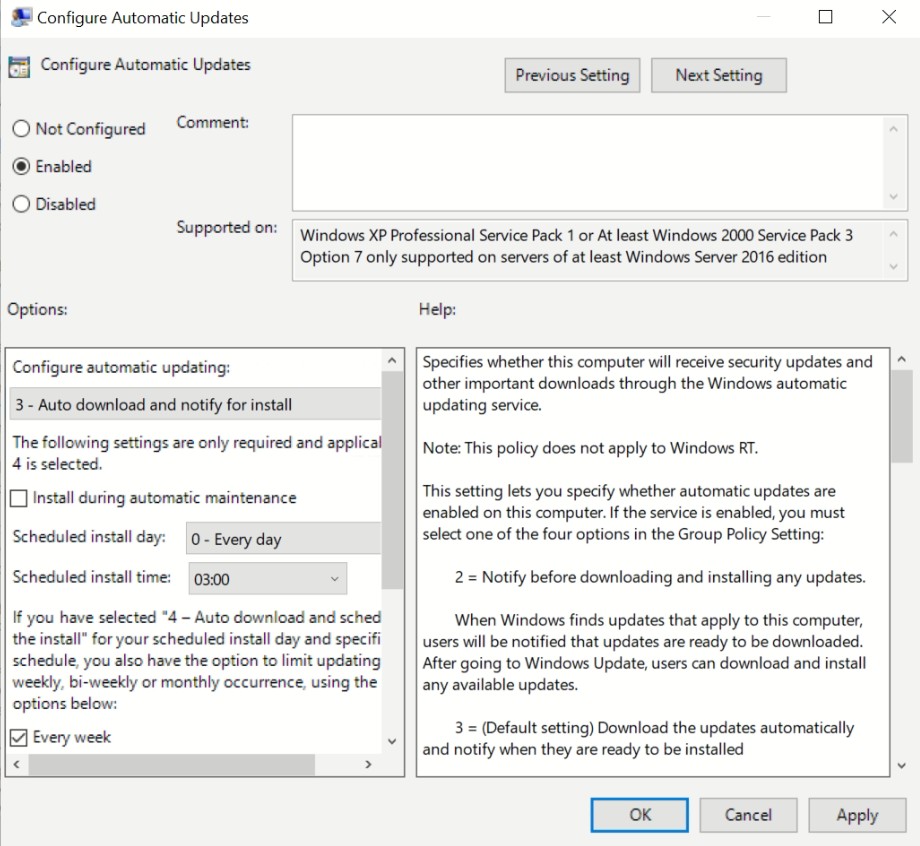This screenshot has width=920, height=846.
Task: Click the 'Supported on' Windows XP text
Action: 576,235
